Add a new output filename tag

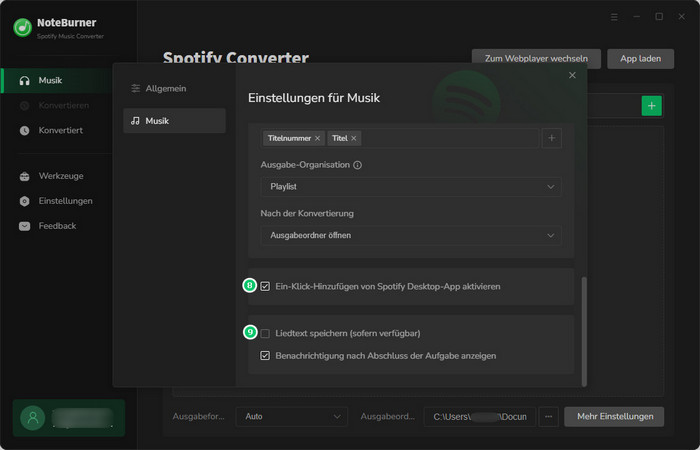coord(552,138)
